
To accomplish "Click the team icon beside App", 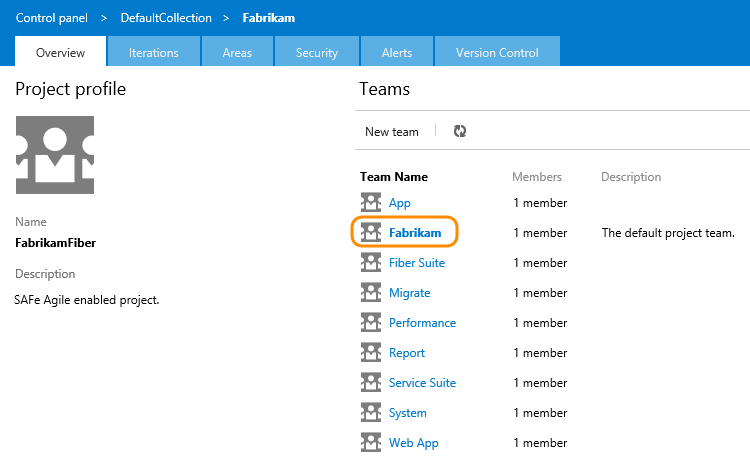I will [x=371, y=202].
